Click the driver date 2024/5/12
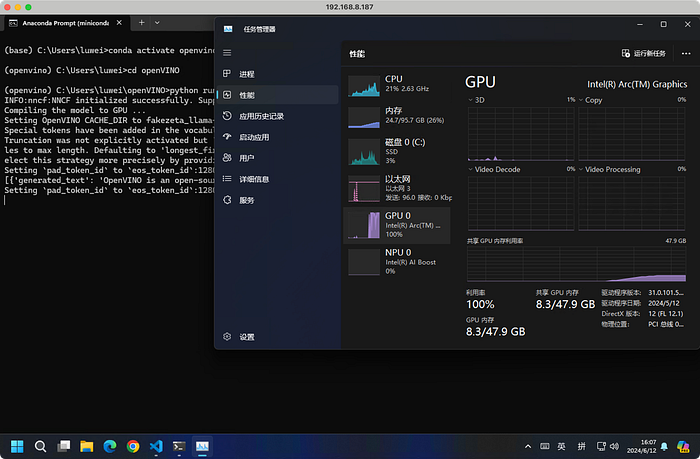The image size is (700, 459). pyautogui.click(x=664, y=303)
